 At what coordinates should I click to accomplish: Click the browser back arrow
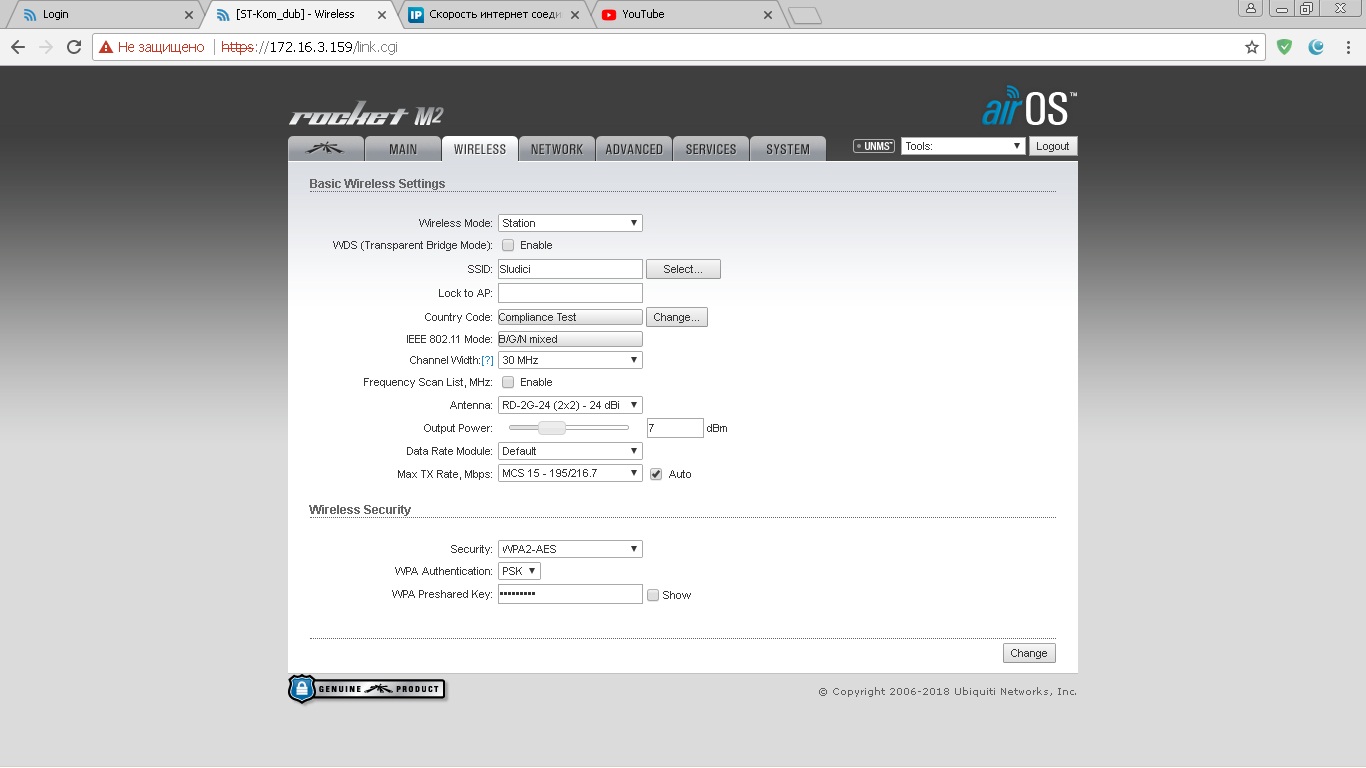18,47
